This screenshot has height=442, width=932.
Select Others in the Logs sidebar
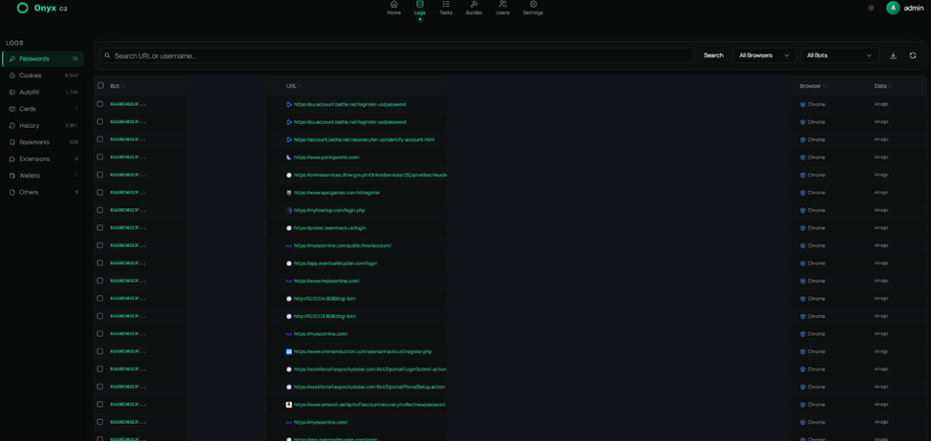pyautogui.click(x=43, y=192)
